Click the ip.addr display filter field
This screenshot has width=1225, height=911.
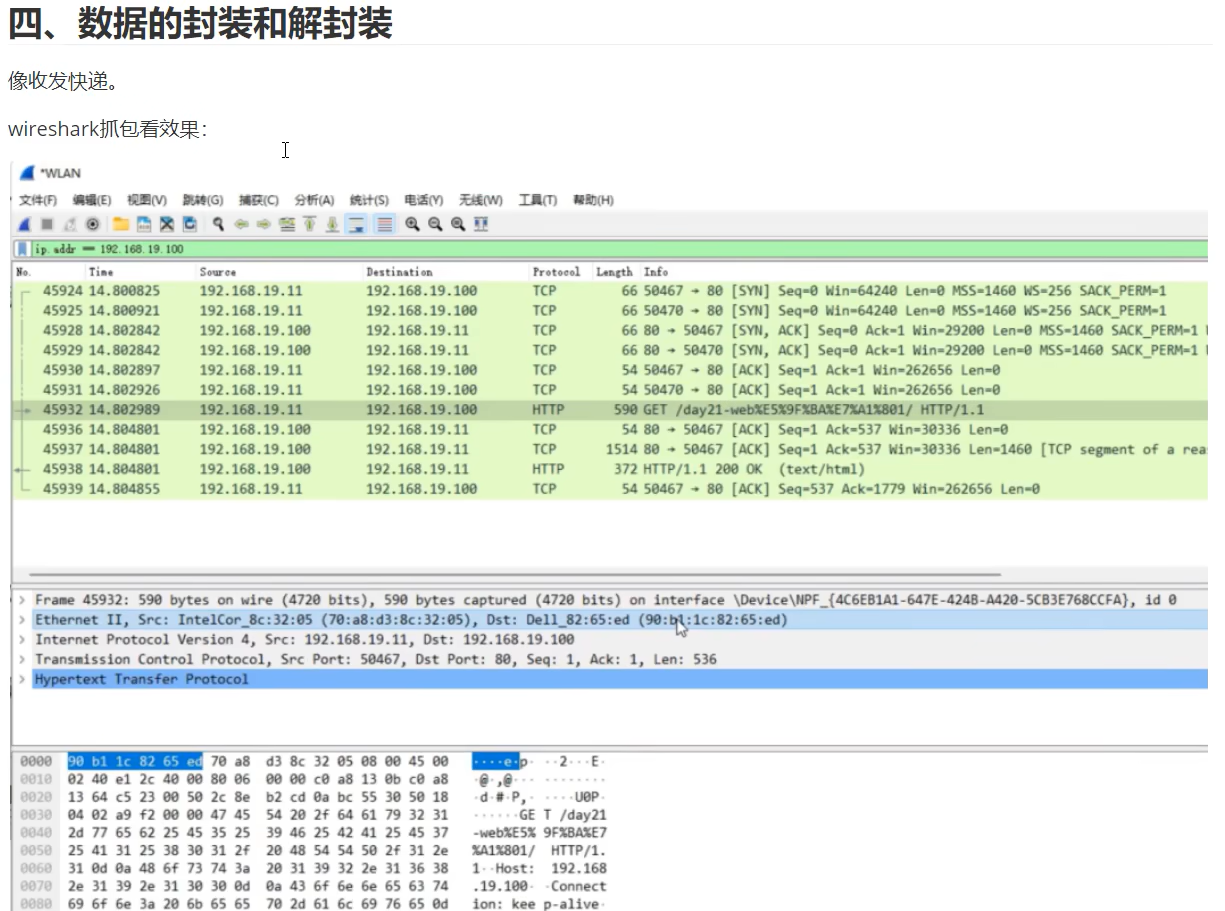pyautogui.click(x=618, y=249)
